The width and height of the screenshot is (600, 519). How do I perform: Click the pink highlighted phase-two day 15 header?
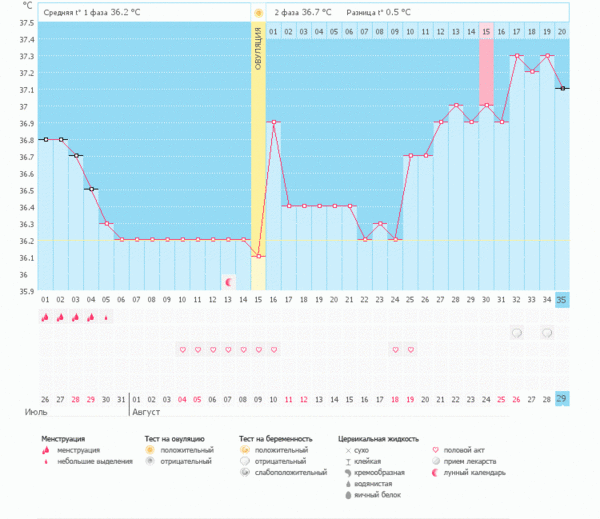coord(486,32)
